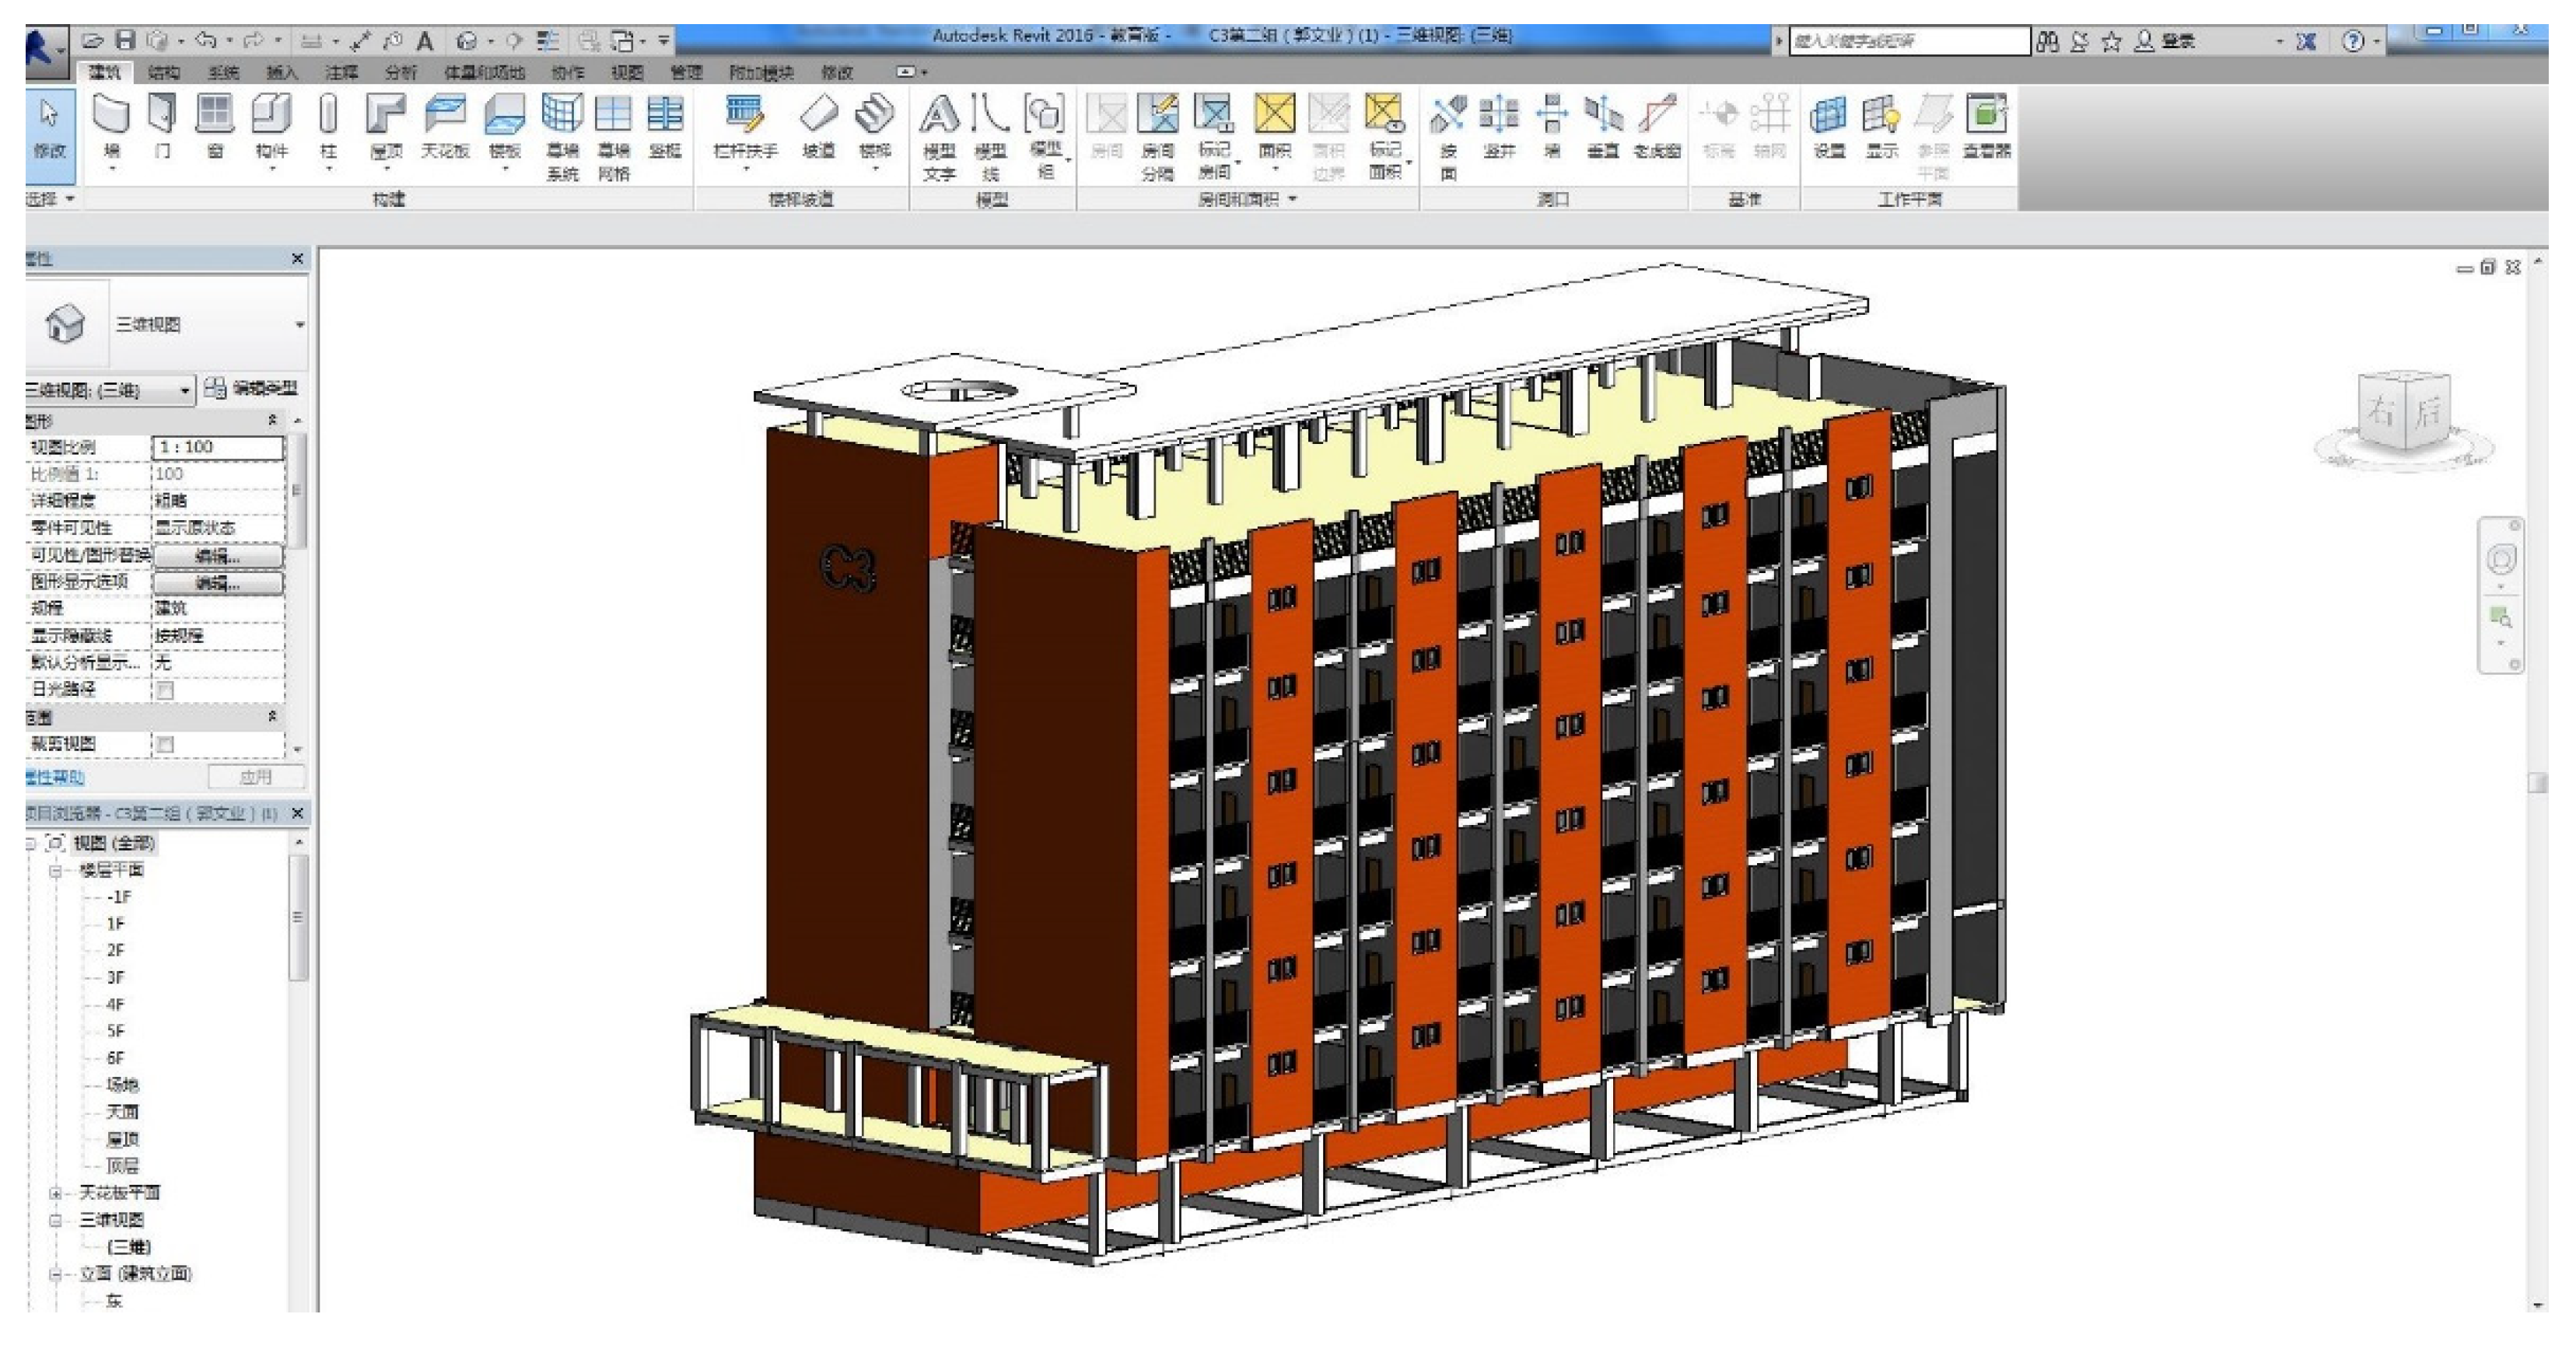Click the view scale 1:100 field
This screenshot has width=2576, height=1349.
(217, 447)
